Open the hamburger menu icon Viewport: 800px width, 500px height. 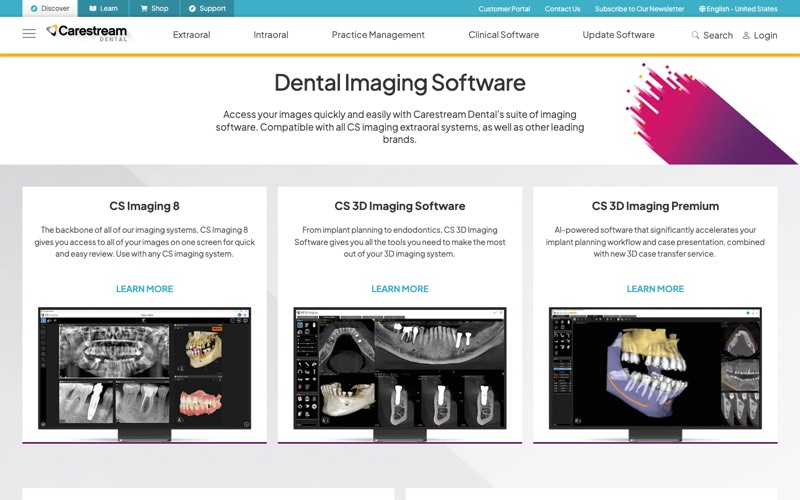pyautogui.click(x=29, y=34)
